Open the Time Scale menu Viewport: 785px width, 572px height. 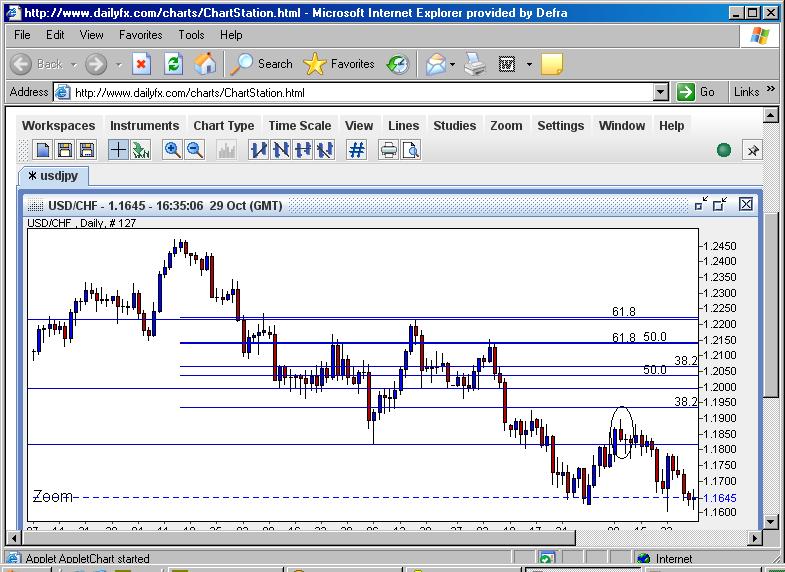(x=300, y=126)
